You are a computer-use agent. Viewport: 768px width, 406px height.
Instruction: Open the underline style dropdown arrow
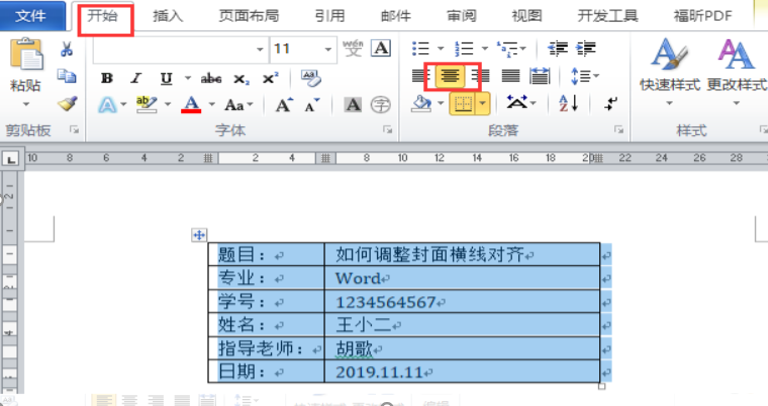[x=188, y=78]
